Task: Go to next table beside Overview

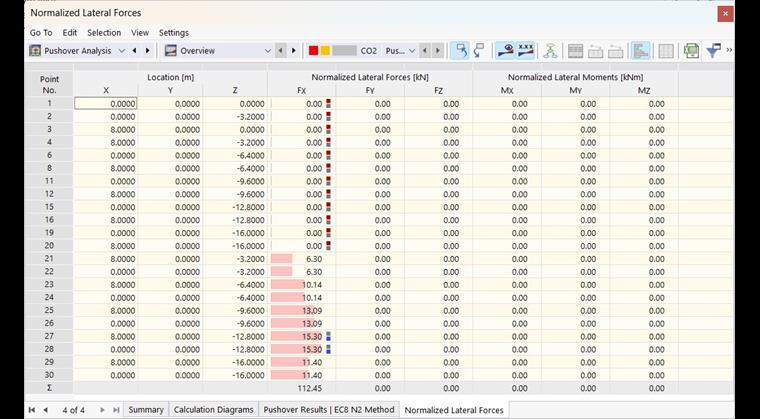Action: click(x=293, y=50)
